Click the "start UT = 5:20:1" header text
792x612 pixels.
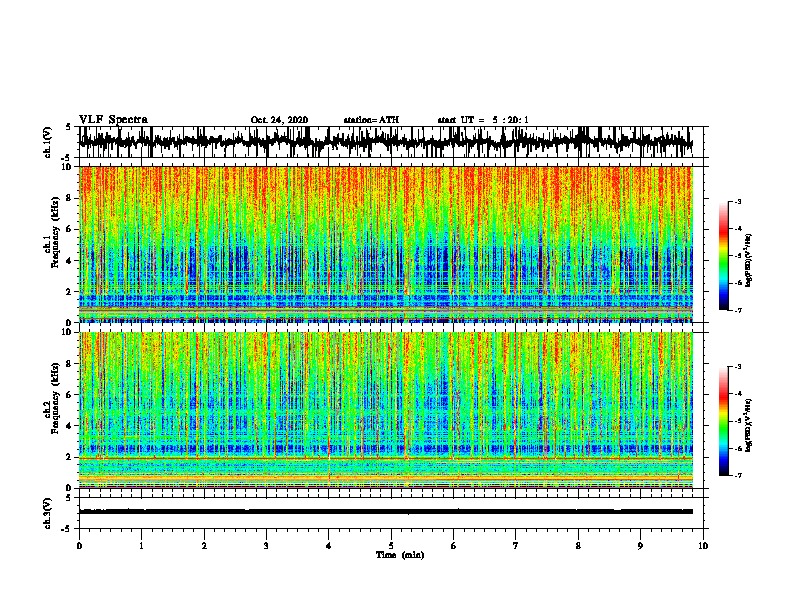[483, 120]
